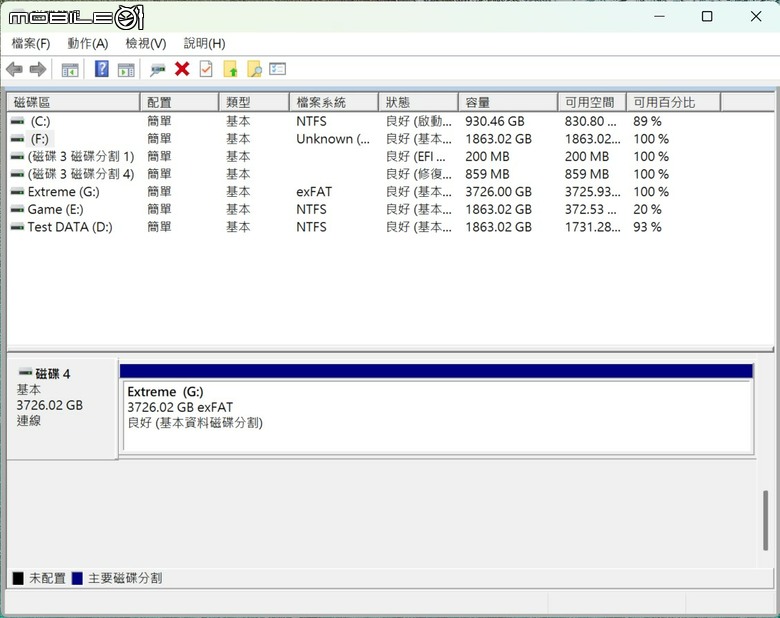Sort by the 容量 column header

[508, 103]
